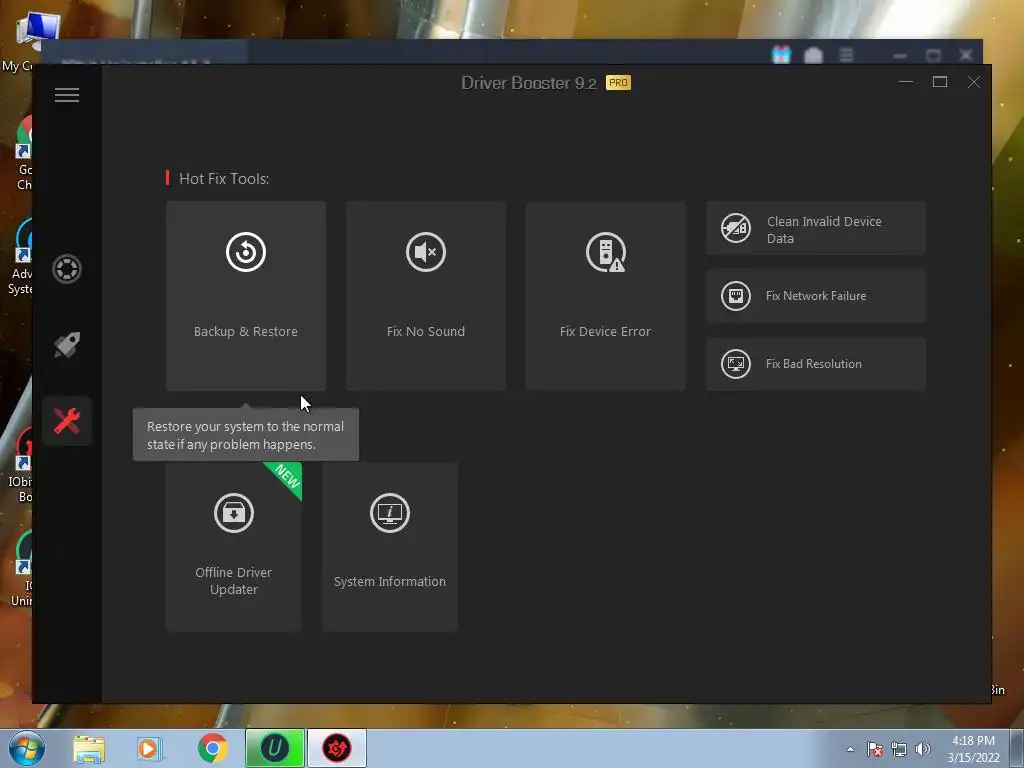Click the muted speaker icon
This screenshot has height=768, width=1024.
point(426,252)
